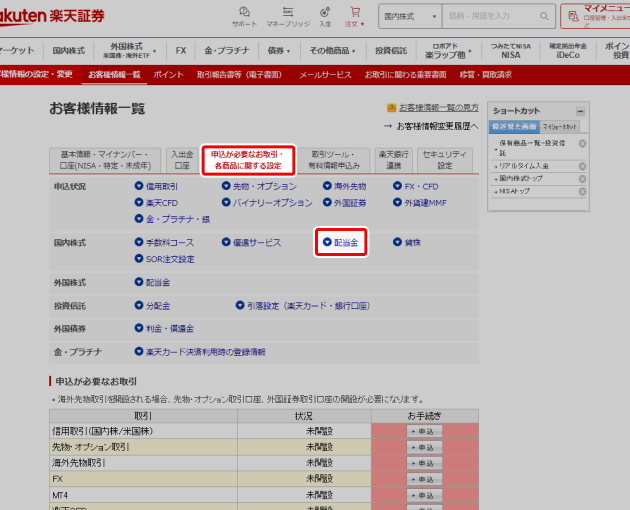Screen dimensions: 630x510
Task: Open the メールサービス sub-menu item
Action: click(325, 75)
